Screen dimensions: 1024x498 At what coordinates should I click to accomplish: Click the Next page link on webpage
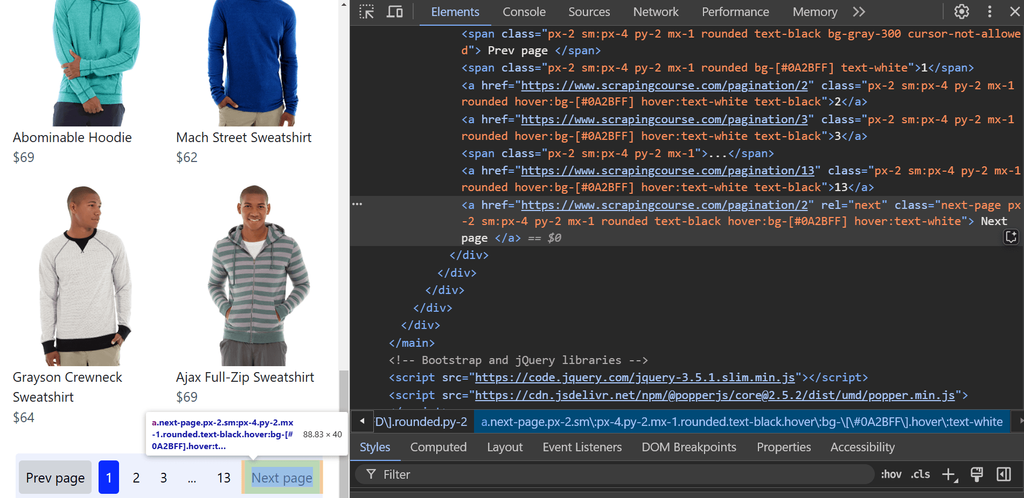click(282, 478)
